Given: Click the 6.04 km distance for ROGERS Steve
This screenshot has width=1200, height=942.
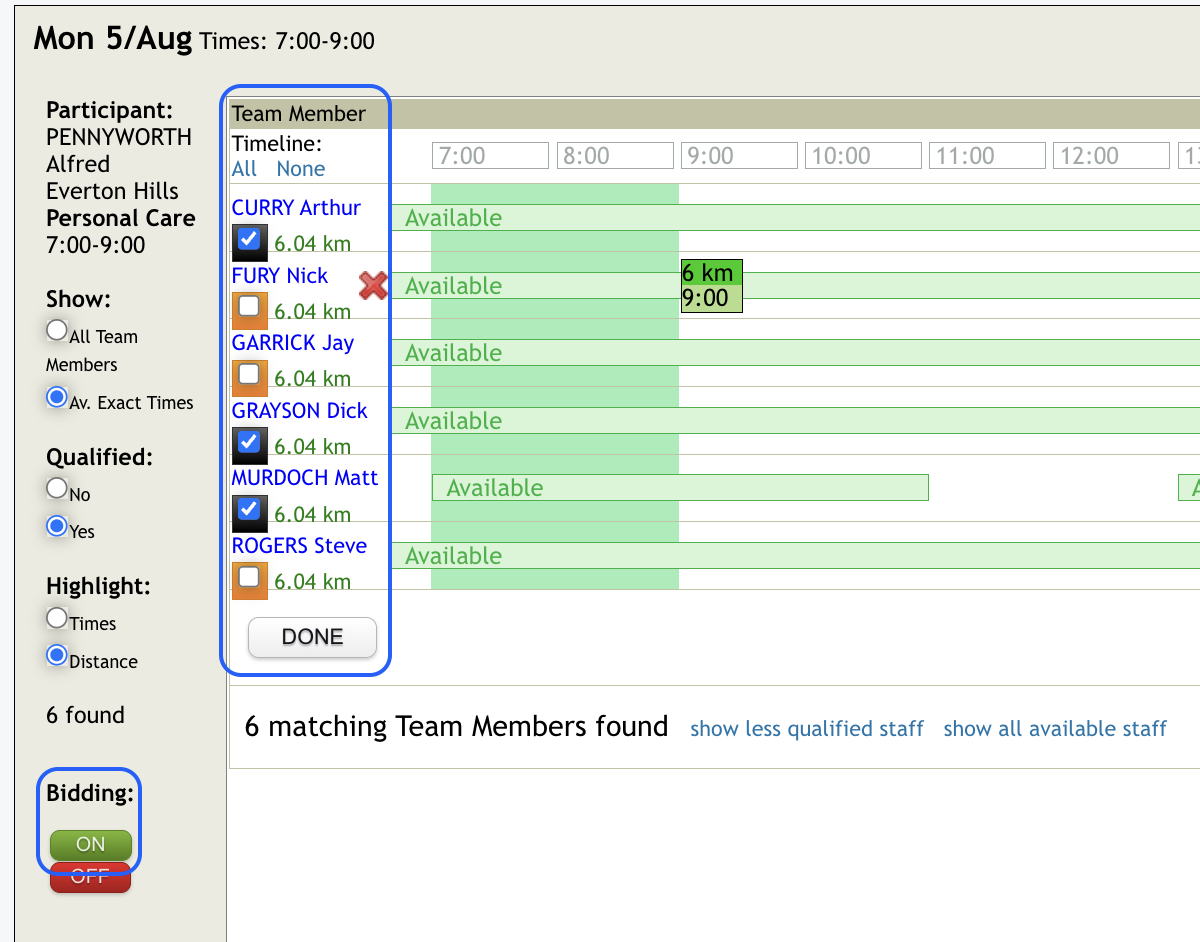Looking at the screenshot, I should pyautogui.click(x=312, y=581).
